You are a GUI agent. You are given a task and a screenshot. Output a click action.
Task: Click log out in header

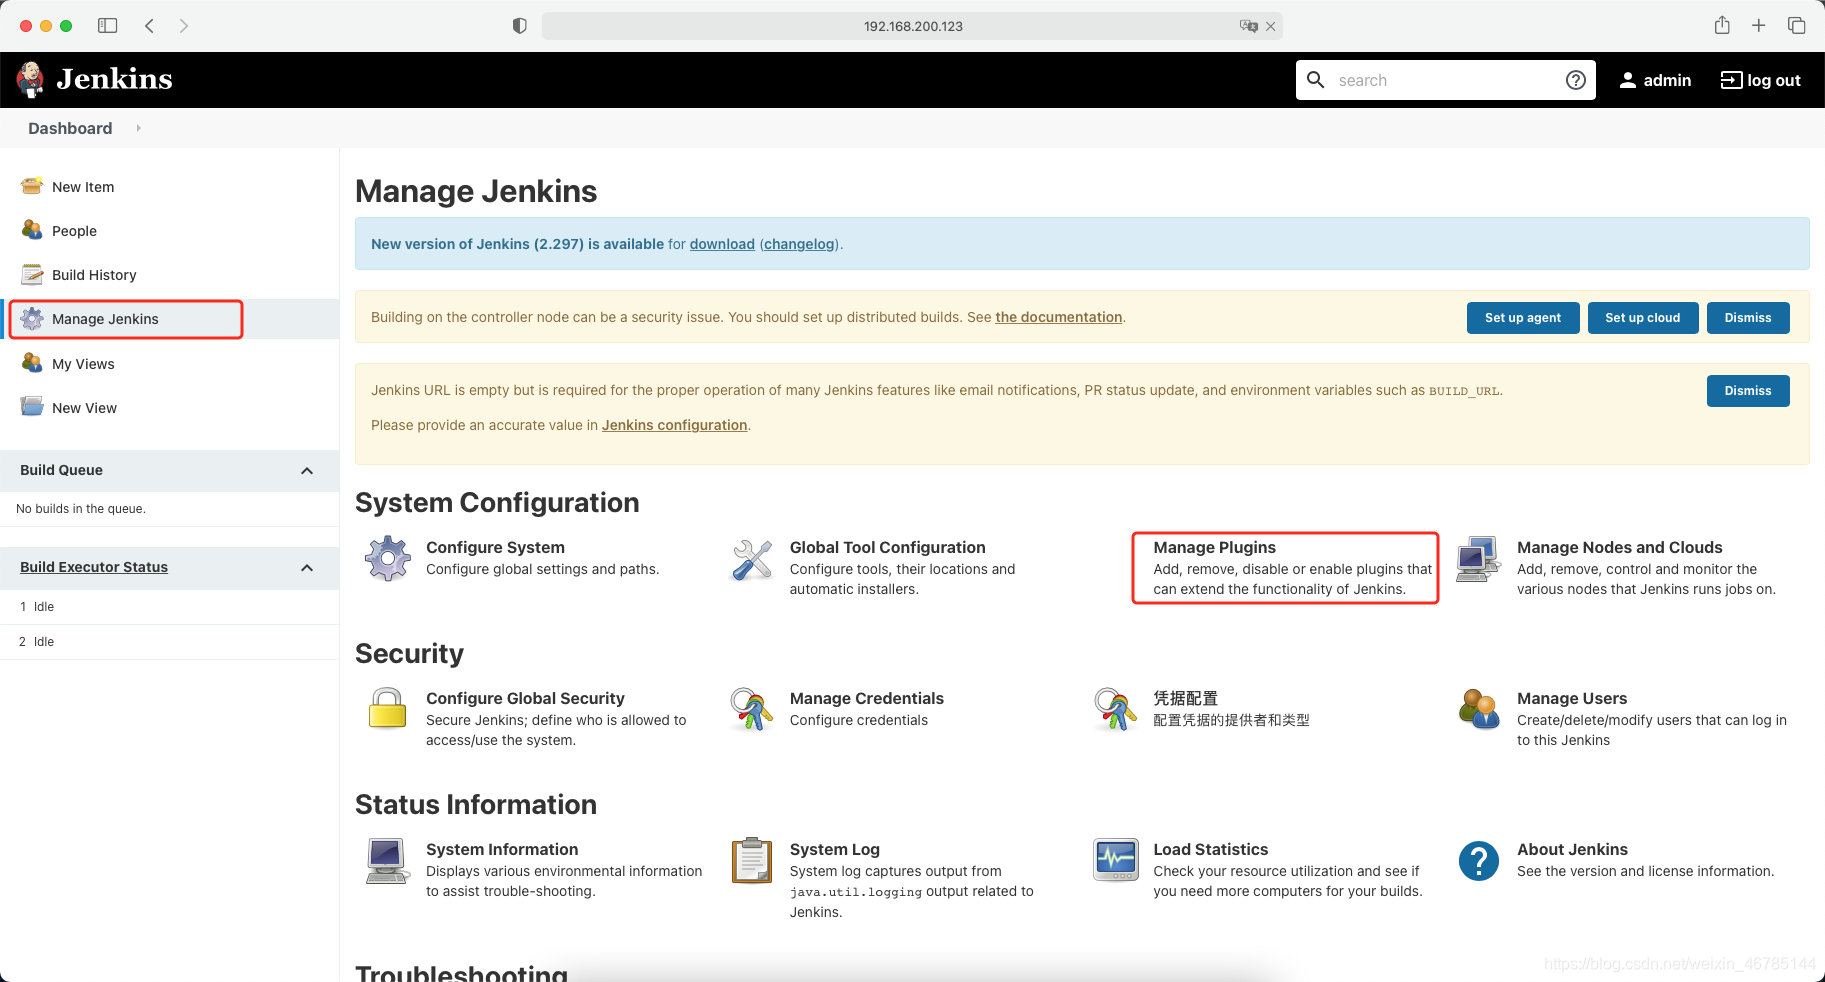click(x=1760, y=80)
